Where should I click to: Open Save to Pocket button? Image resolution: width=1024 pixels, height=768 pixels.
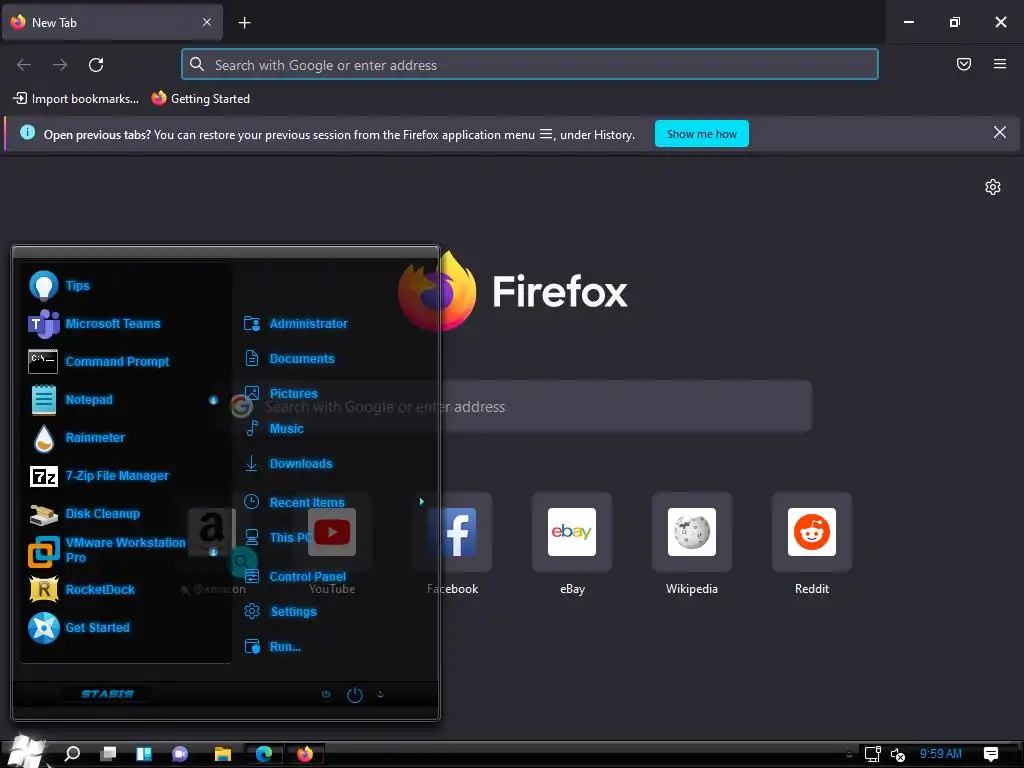click(x=964, y=64)
